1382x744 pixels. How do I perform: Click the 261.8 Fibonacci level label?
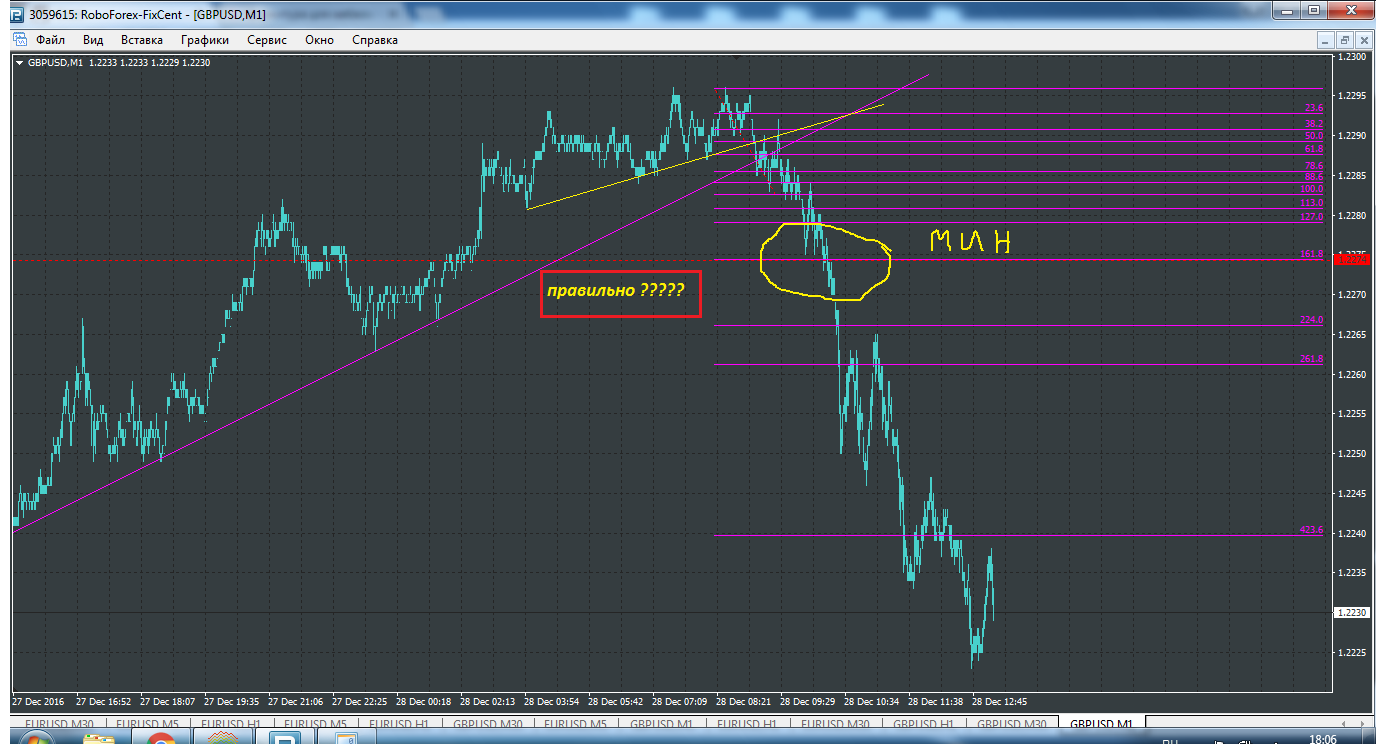point(1312,359)
